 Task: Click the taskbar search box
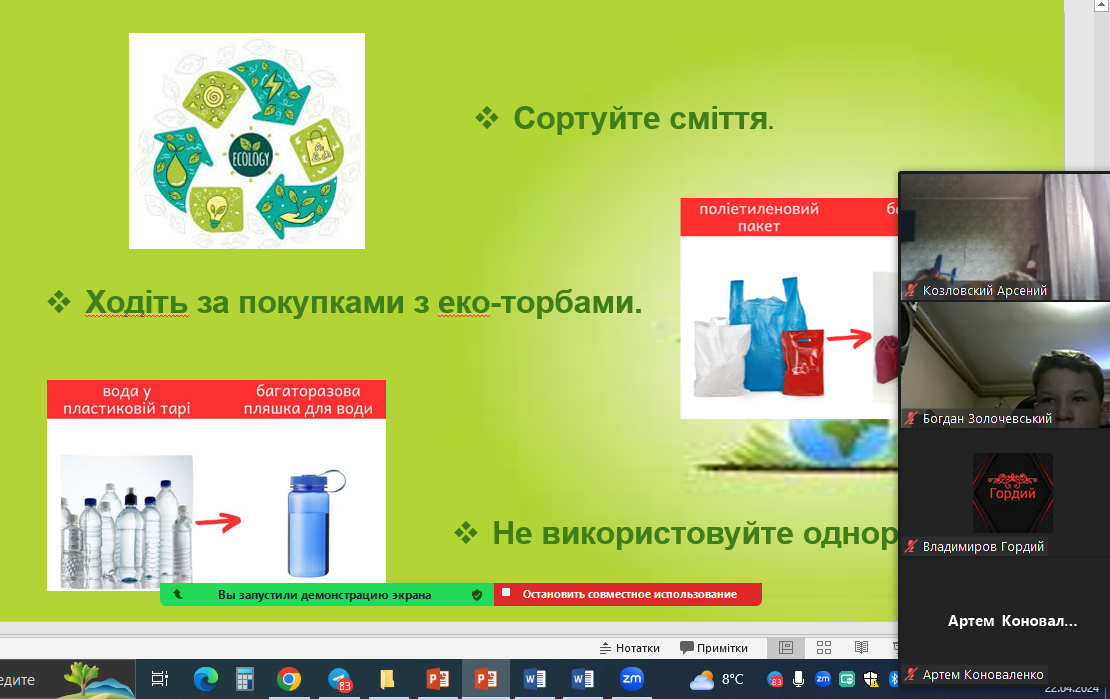tap(67, 679)
